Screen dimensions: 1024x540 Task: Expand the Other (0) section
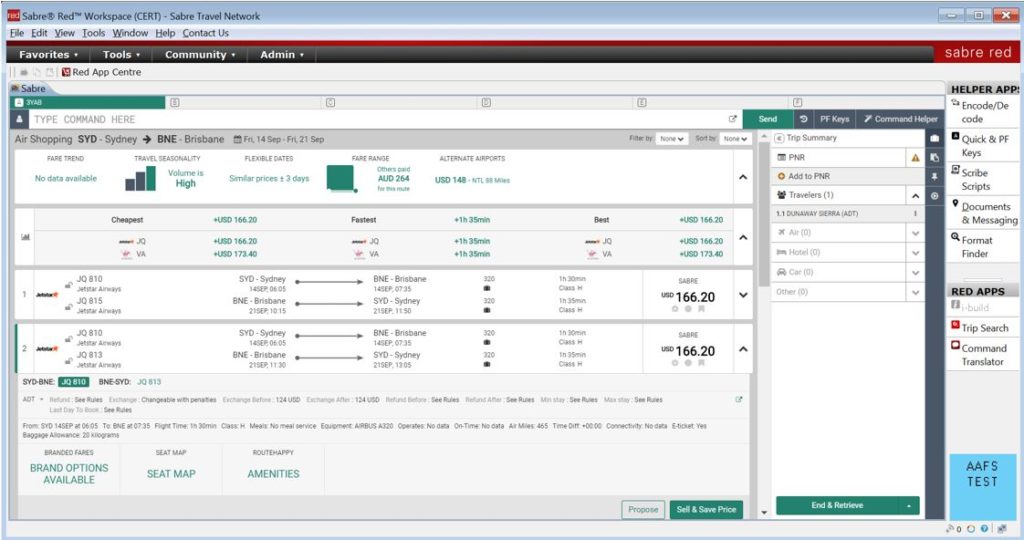[x=916, y=293]
